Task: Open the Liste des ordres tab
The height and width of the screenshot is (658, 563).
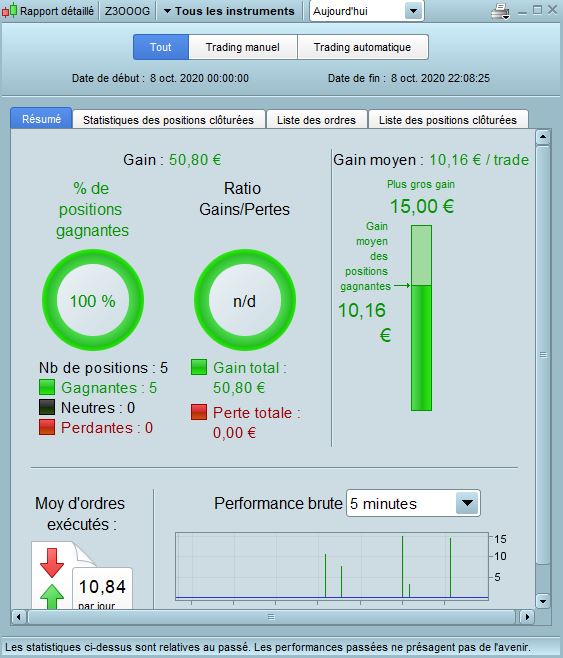Action: pos(316,120)
